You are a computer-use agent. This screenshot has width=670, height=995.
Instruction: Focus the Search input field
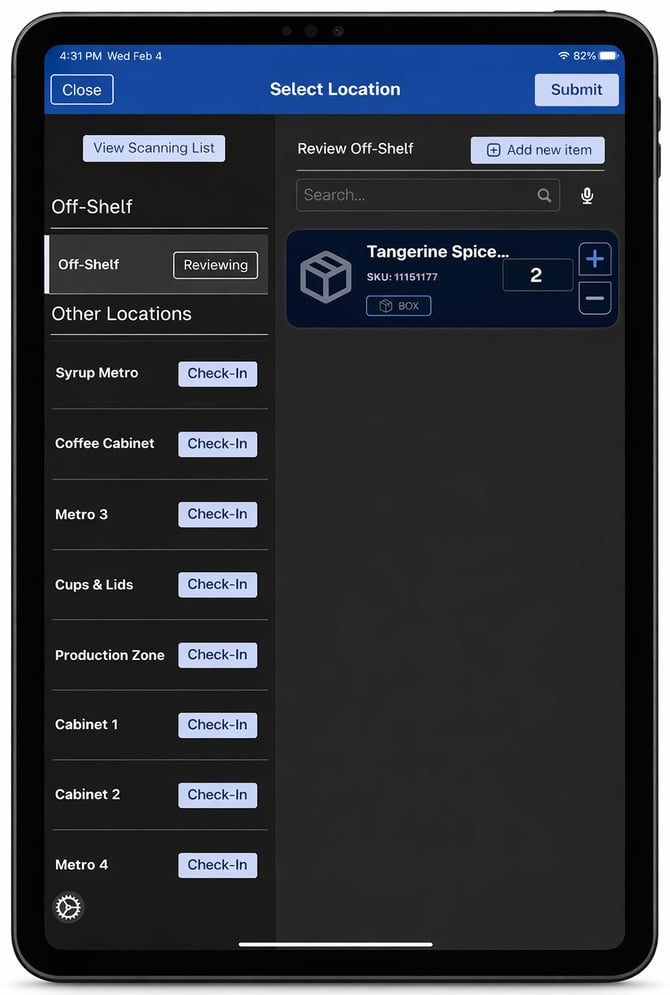(x=428, y=195)
